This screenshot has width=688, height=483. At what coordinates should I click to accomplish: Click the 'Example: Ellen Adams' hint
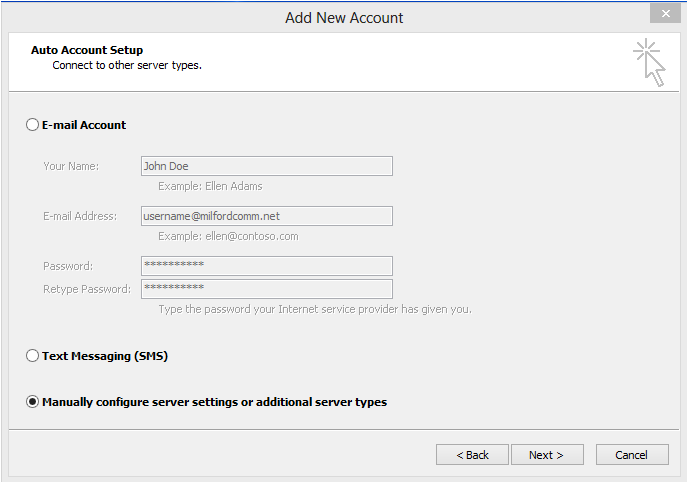click(210, 186)
